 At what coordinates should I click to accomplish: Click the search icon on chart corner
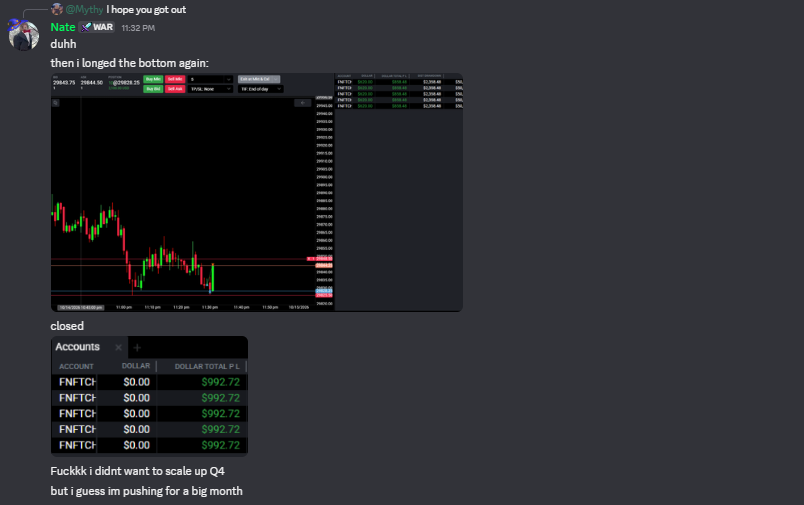(x=55, y=103)
